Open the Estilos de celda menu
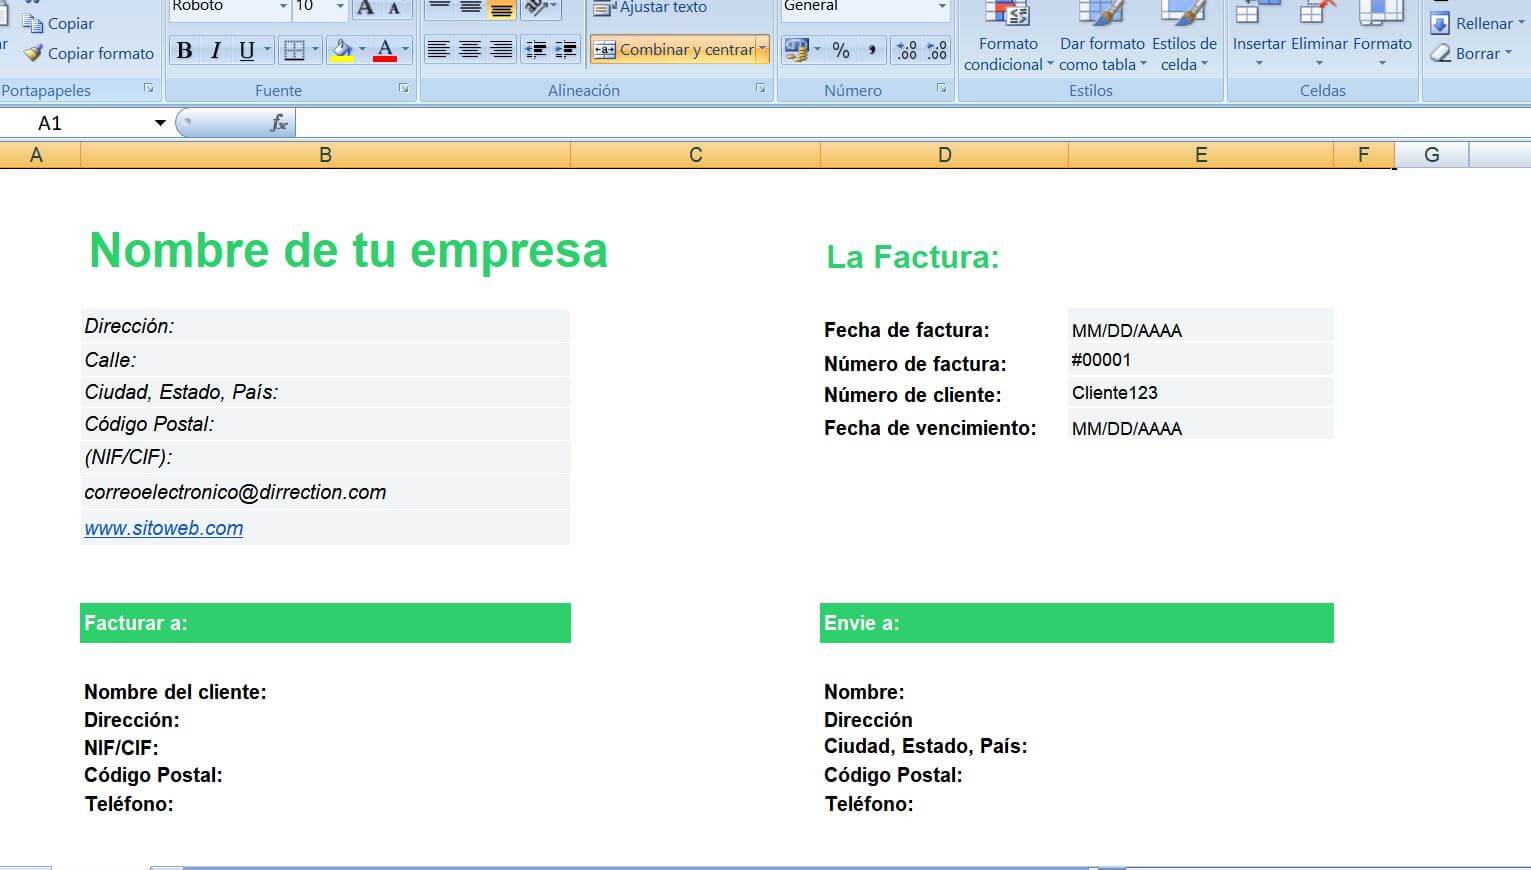1531x870 pixels. 1184,45
